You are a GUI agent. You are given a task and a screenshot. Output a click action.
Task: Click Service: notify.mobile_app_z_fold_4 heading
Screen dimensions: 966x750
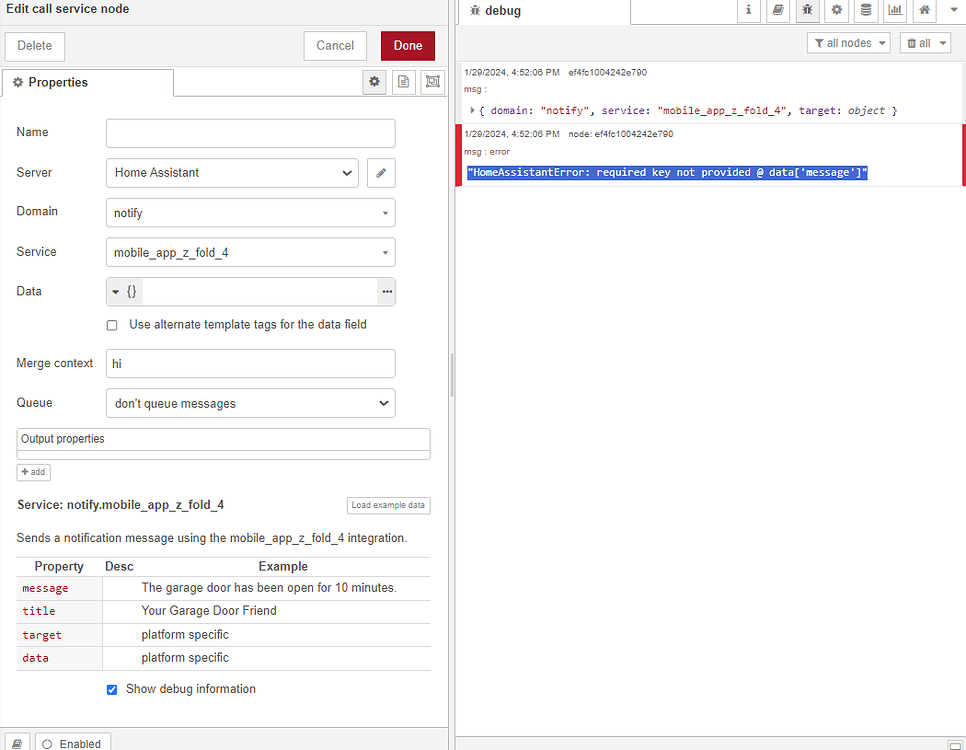coord(120,505)
